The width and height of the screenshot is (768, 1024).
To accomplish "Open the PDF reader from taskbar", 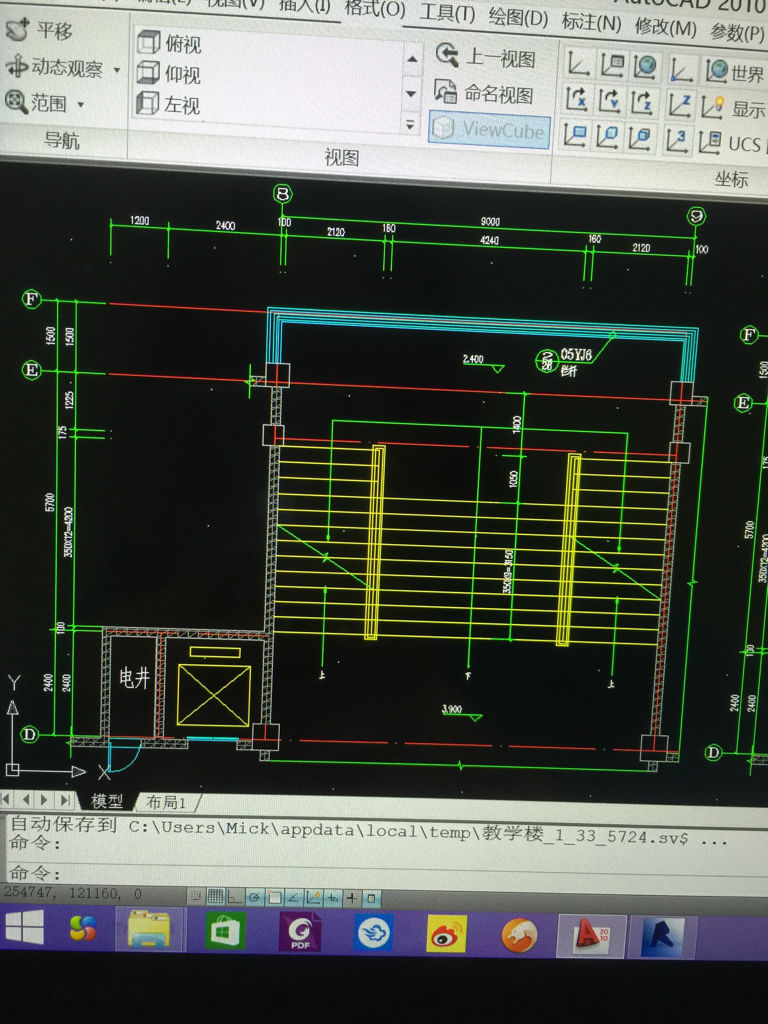I will click(x=300, y=933).
